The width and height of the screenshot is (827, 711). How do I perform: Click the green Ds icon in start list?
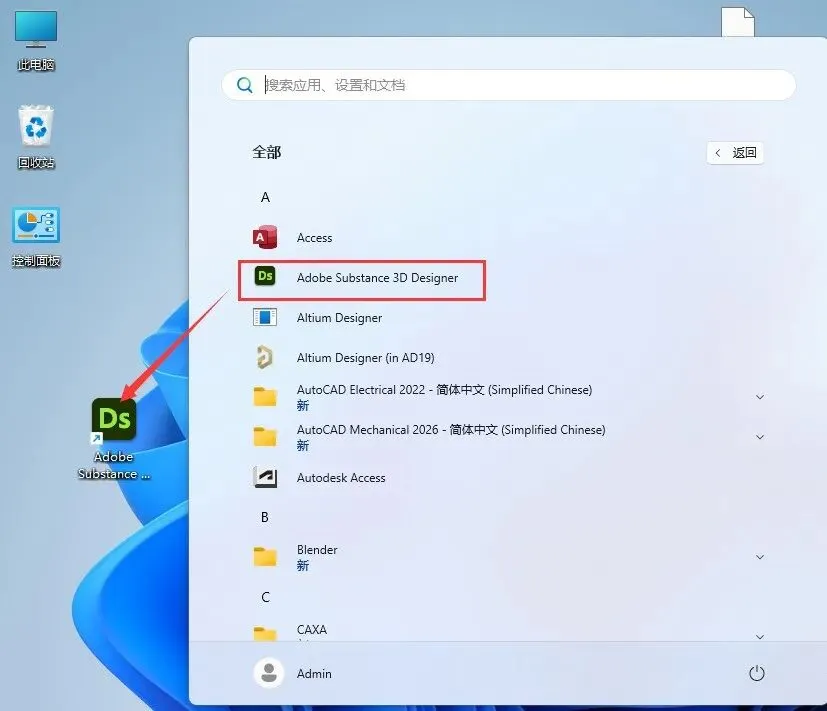(265, 276)
